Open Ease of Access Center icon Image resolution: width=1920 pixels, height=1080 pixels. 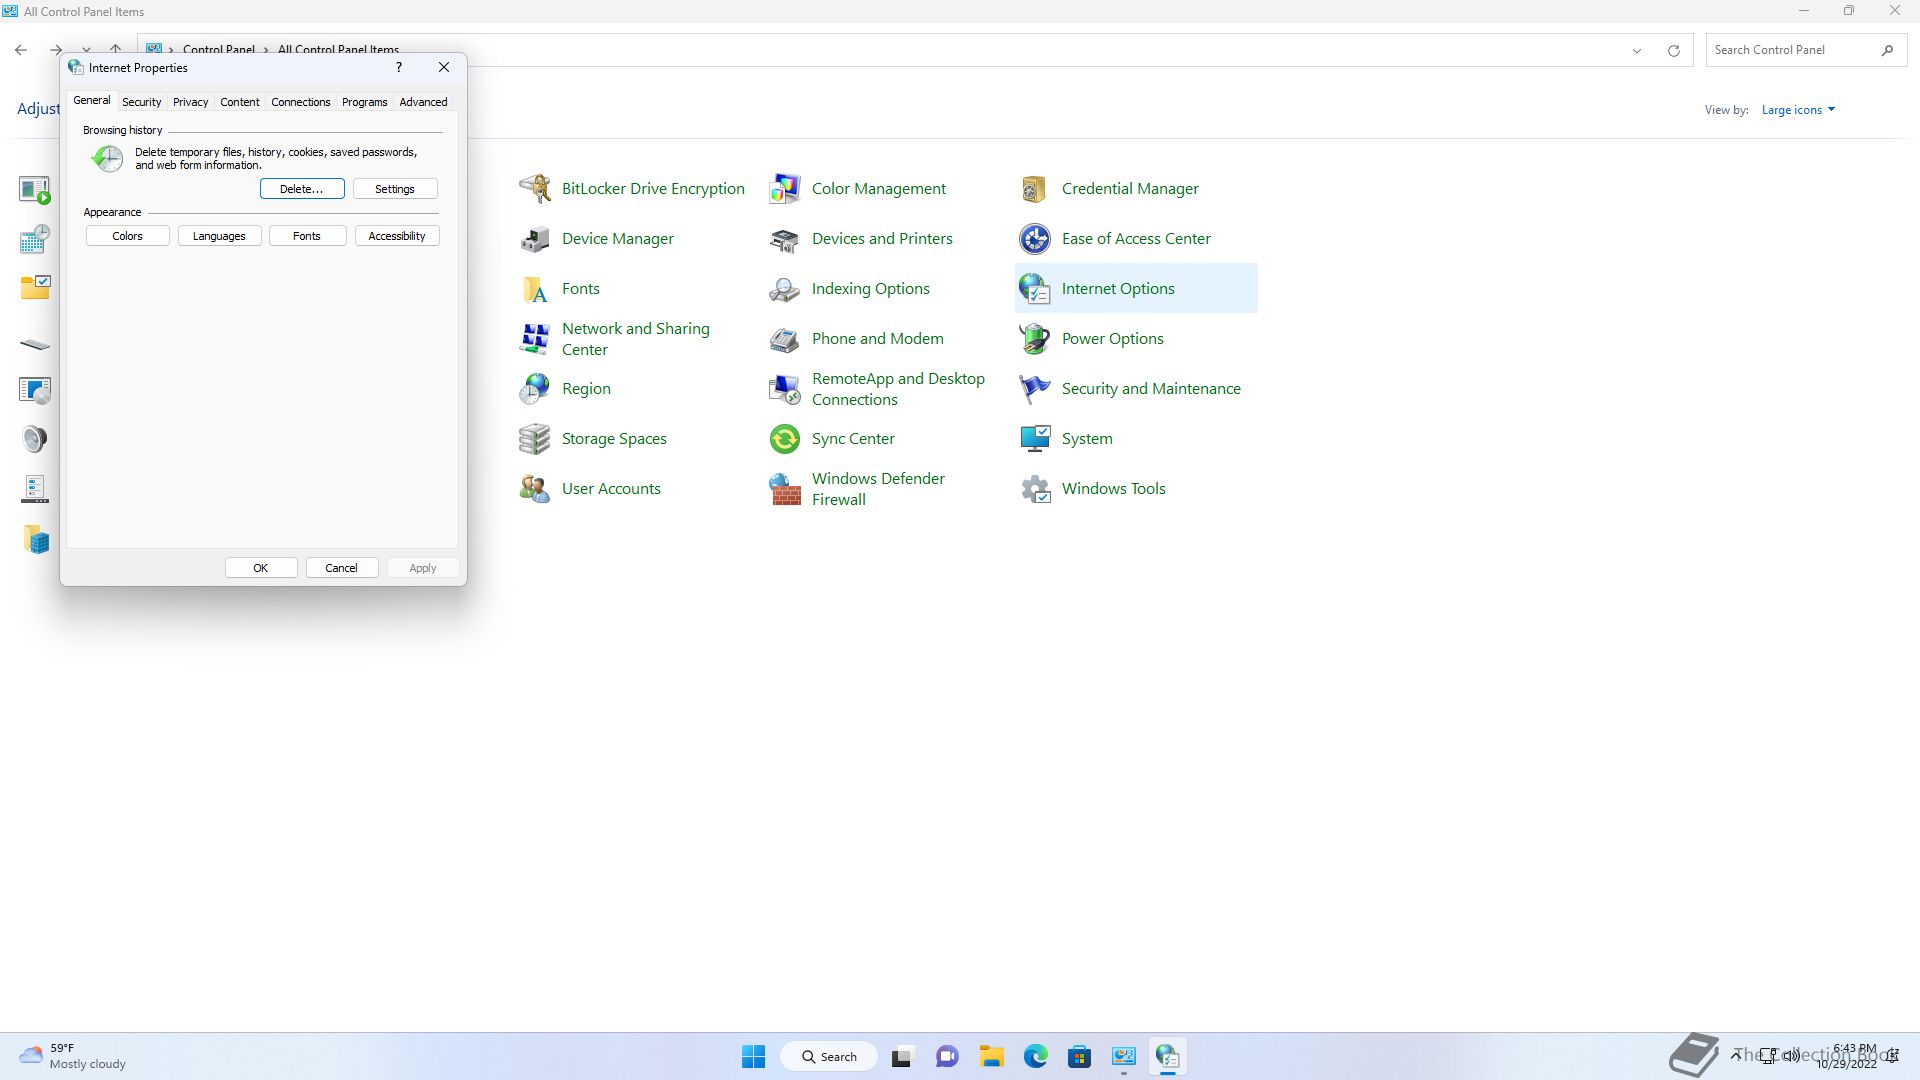(1035, 238)
